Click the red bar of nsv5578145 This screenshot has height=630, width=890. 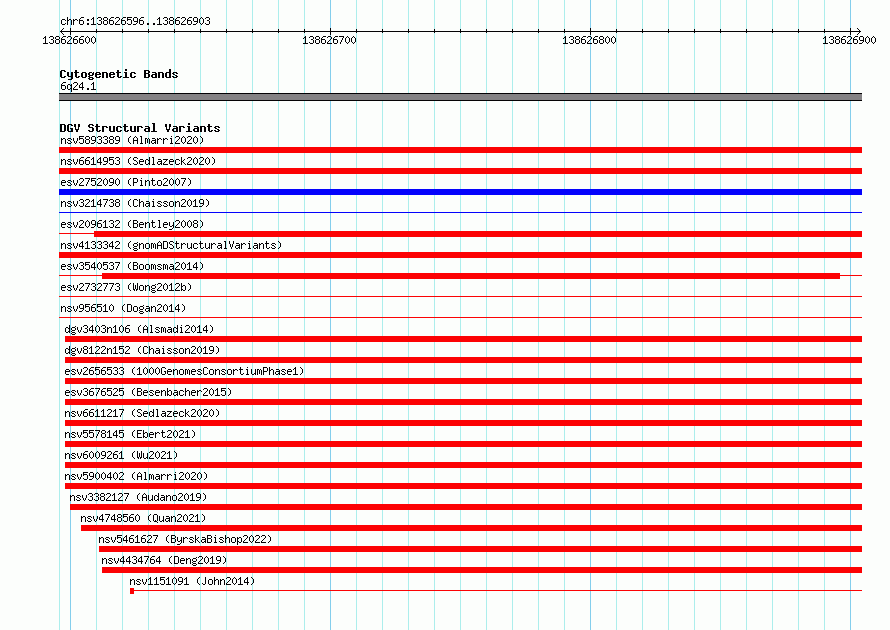click(x=463, y=444)
